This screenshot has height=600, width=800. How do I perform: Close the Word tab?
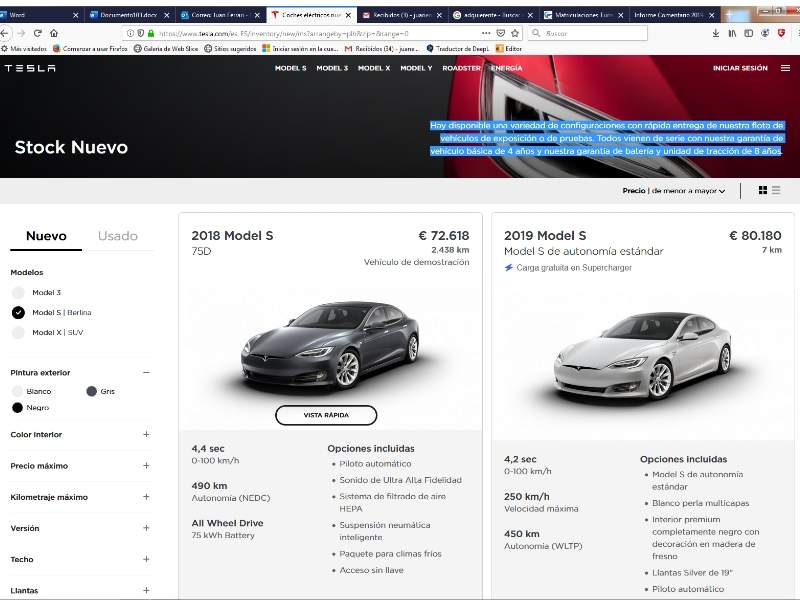[x=76, y=15]
